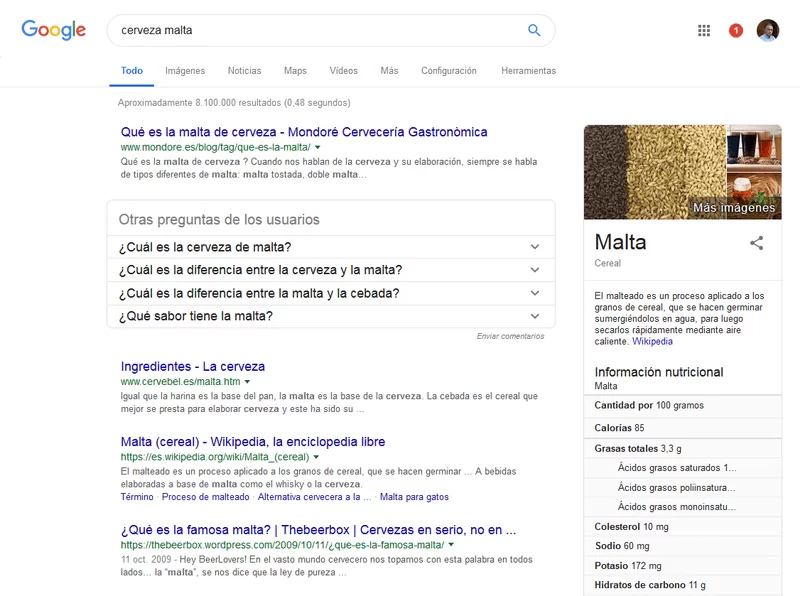Click the Información nutricional heading
Viewport: 800px width, 596px height.
[x=659, y=372]
